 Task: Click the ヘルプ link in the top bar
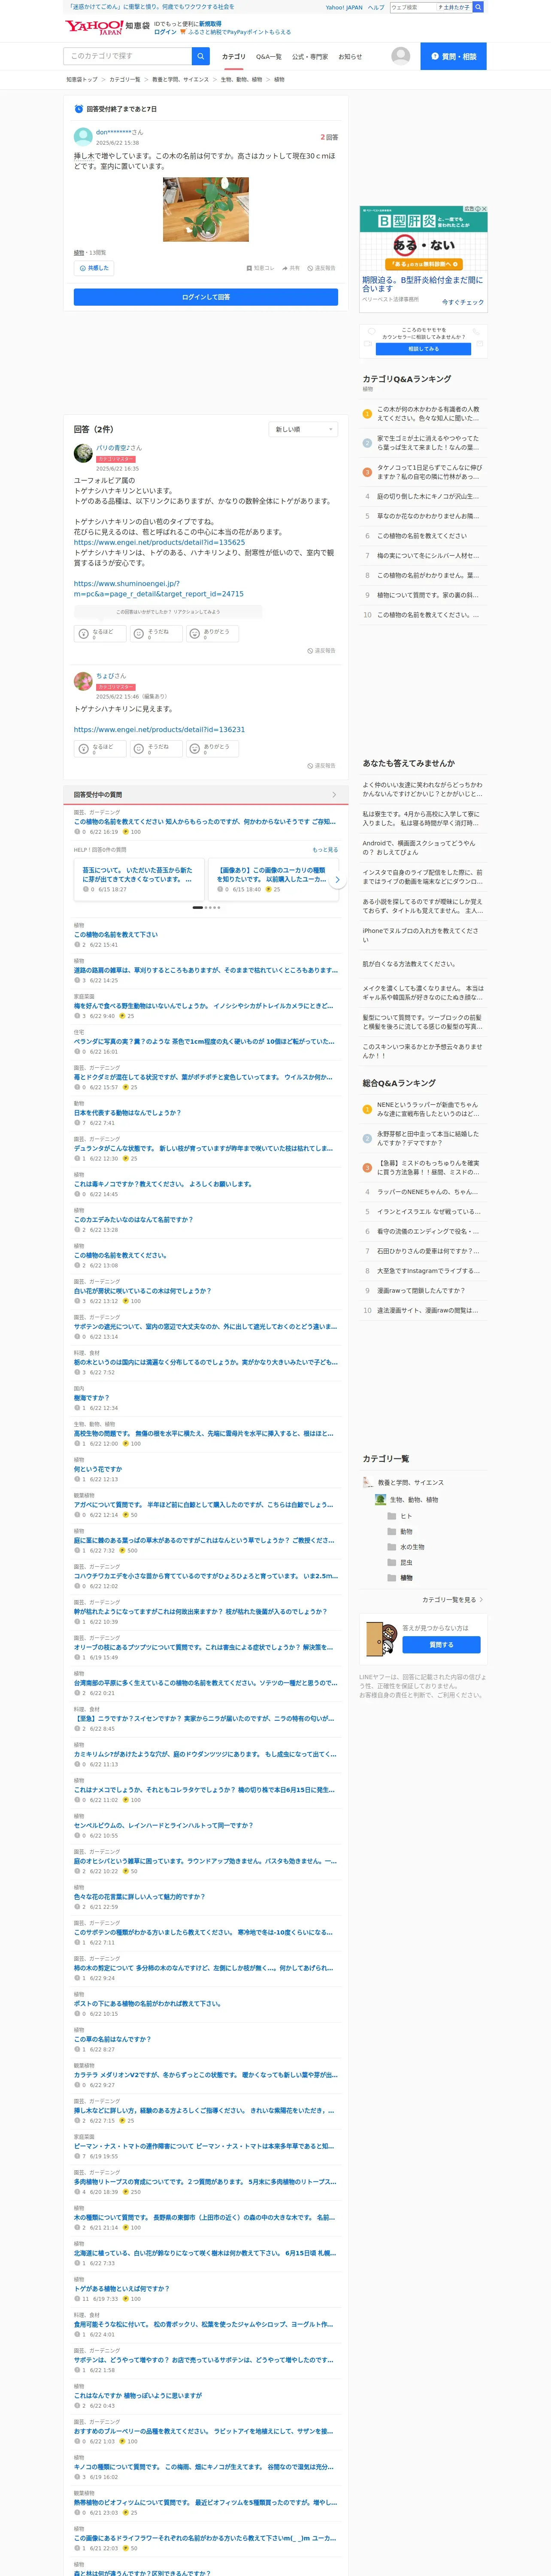376,7
